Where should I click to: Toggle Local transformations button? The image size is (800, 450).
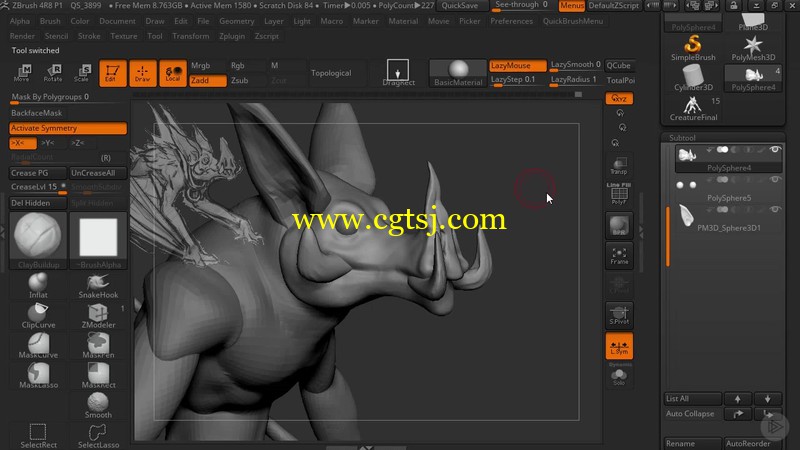[173, 73]
